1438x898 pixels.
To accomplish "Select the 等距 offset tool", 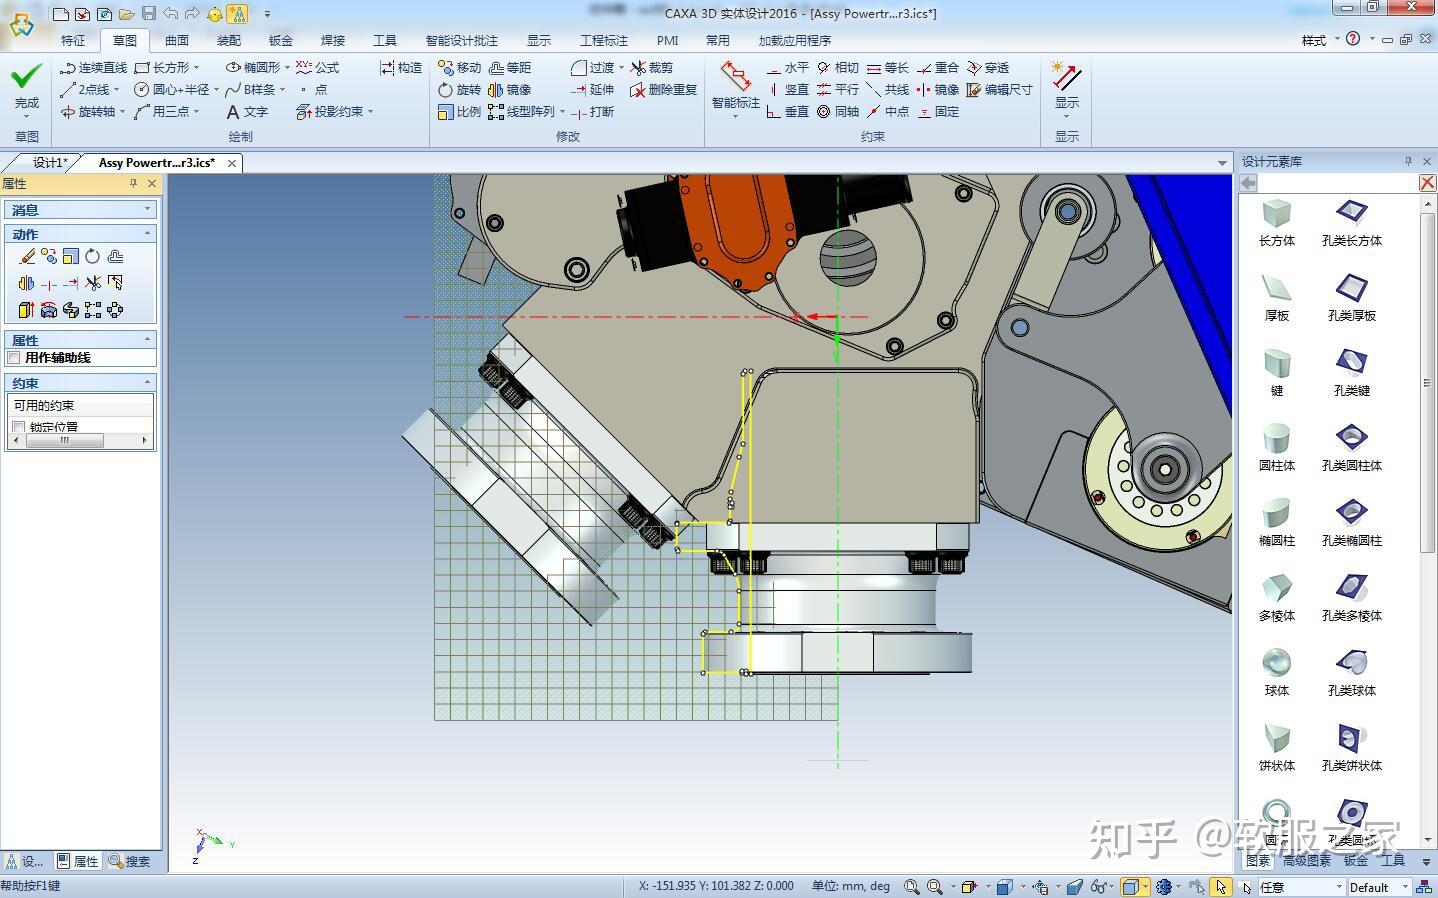I will click(x=510, y=68).
